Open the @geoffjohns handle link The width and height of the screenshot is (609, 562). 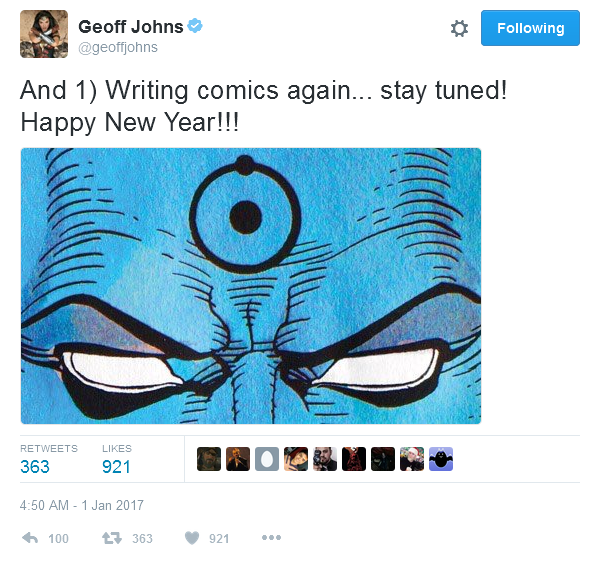118,47
